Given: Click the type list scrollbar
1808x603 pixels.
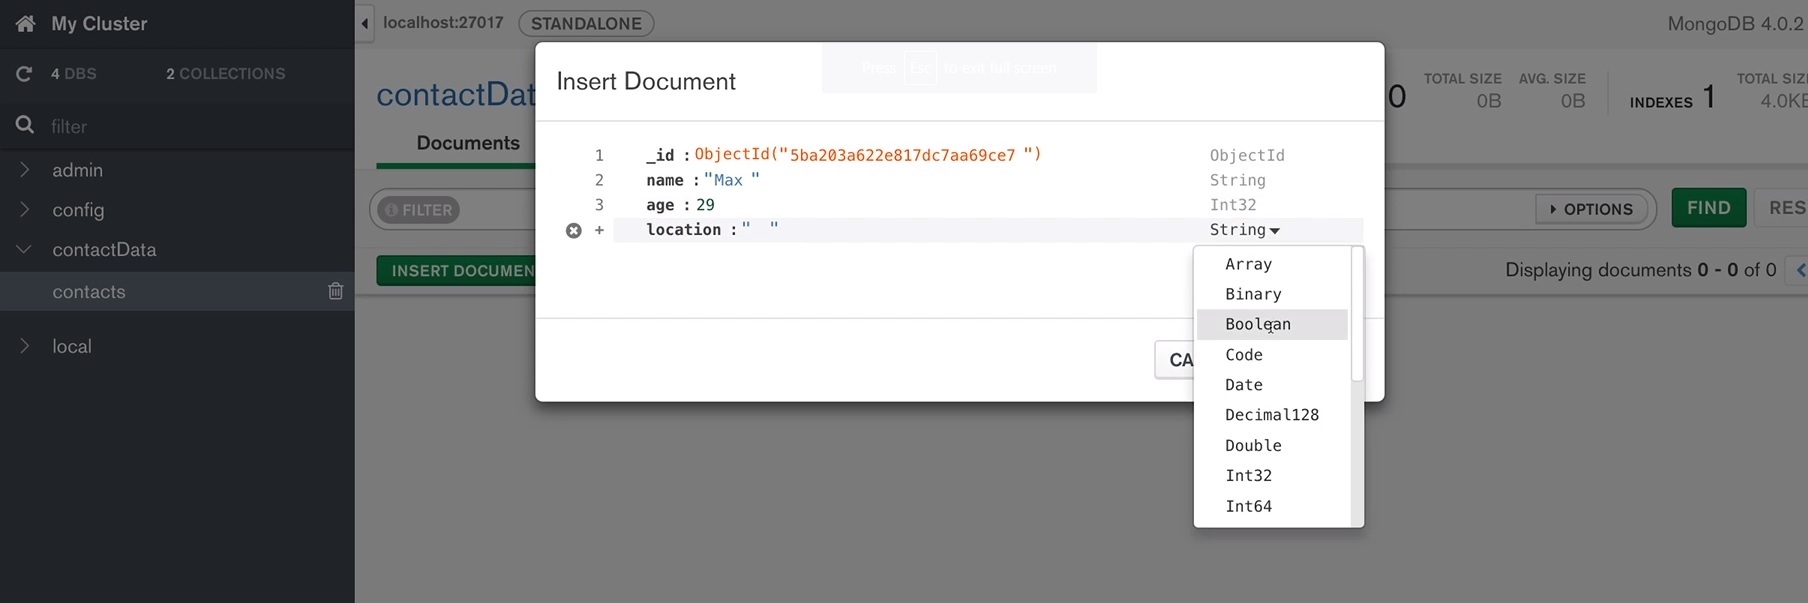Looking at the screenshot, I should tap(1357, 315).
